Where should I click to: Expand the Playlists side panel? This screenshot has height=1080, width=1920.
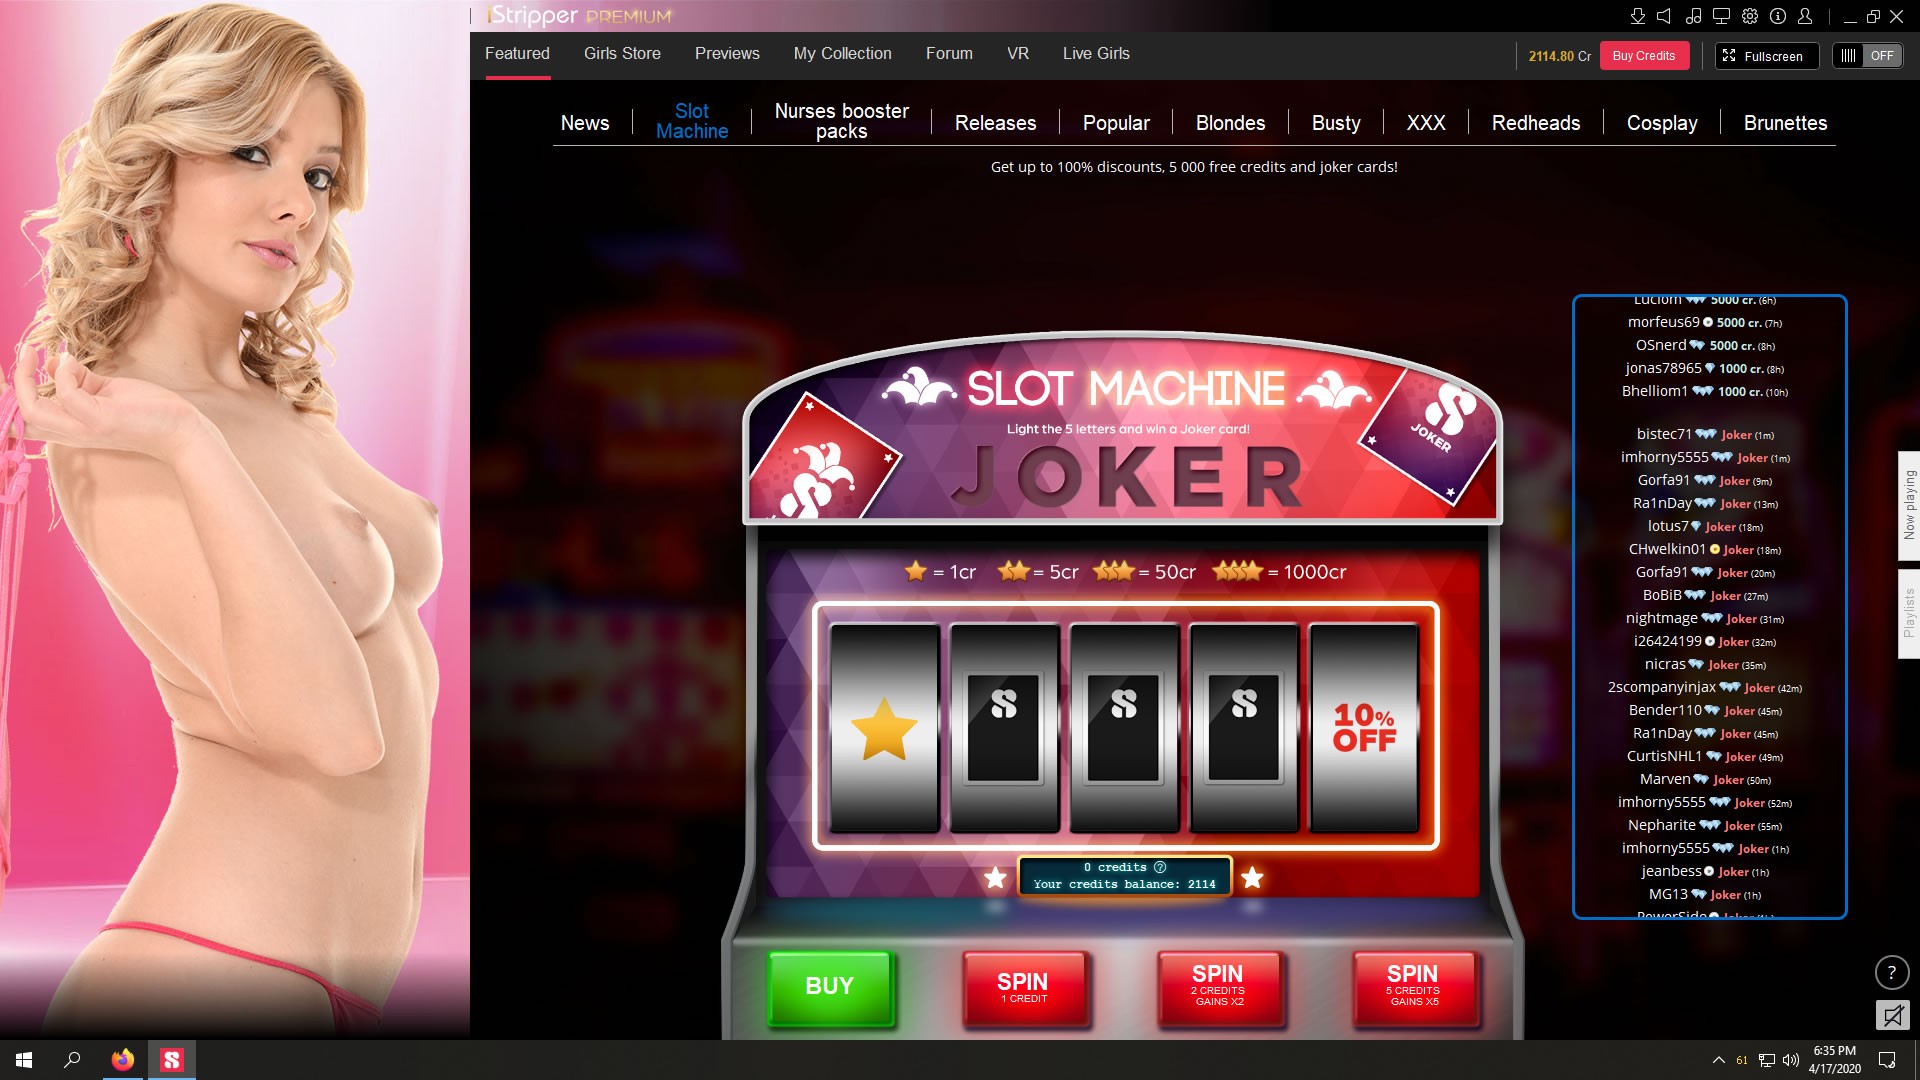1909,613
